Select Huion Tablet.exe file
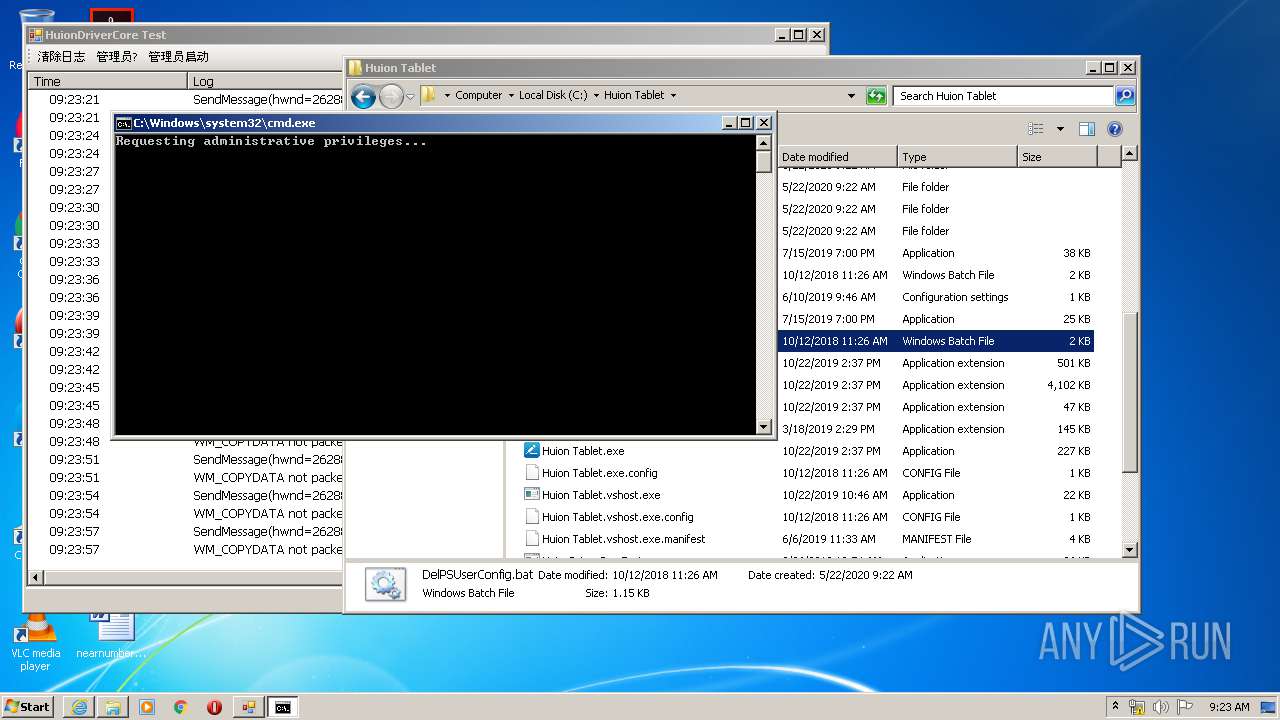 click(583, 451)
